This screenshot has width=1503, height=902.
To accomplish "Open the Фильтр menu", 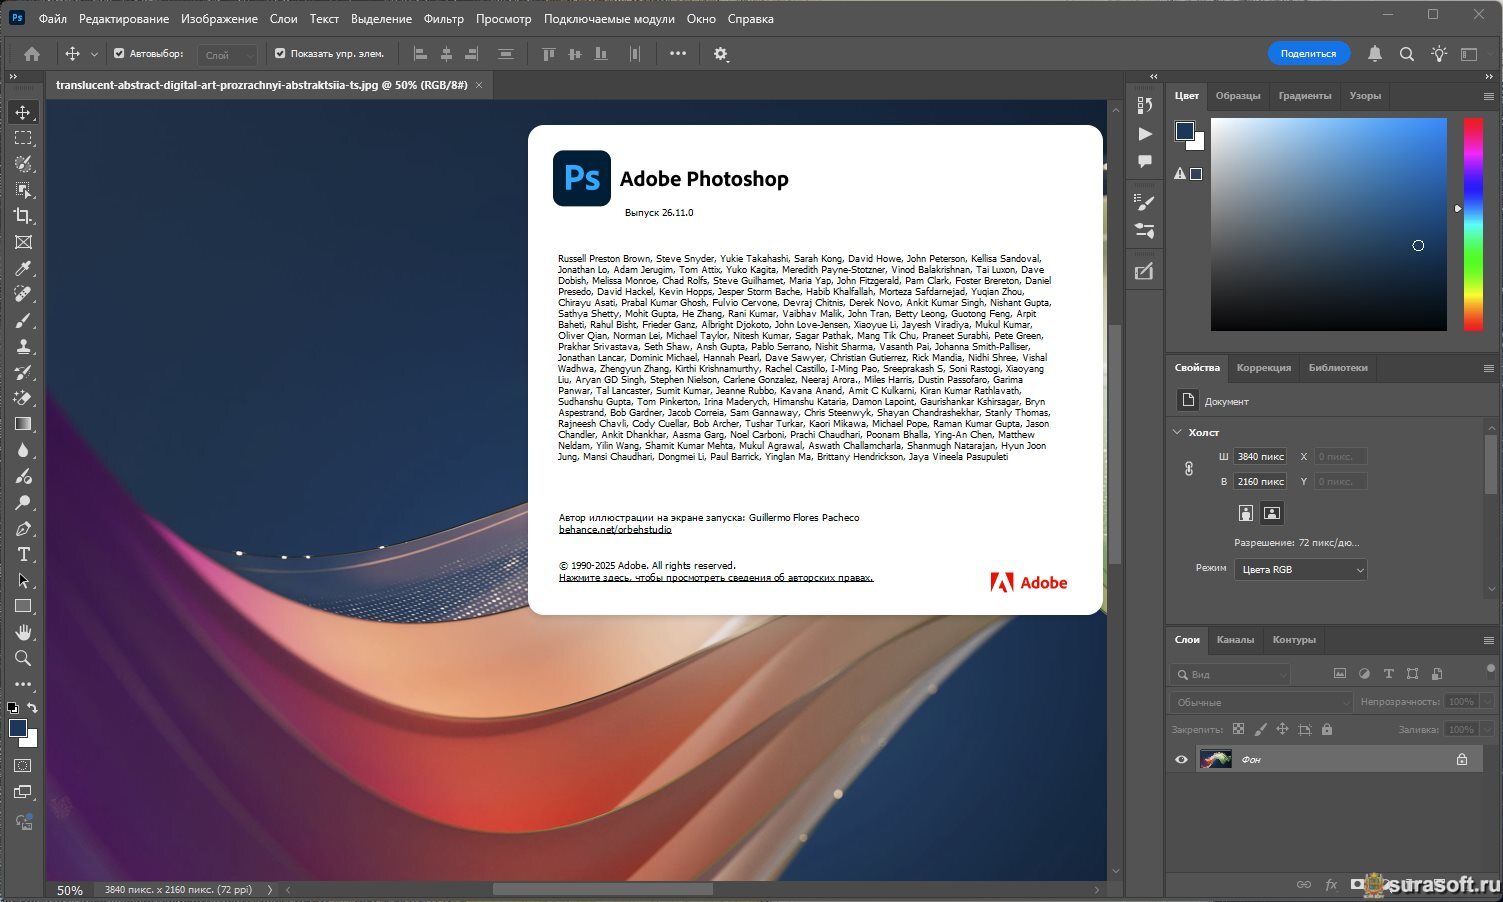I will tap(443, 19).
